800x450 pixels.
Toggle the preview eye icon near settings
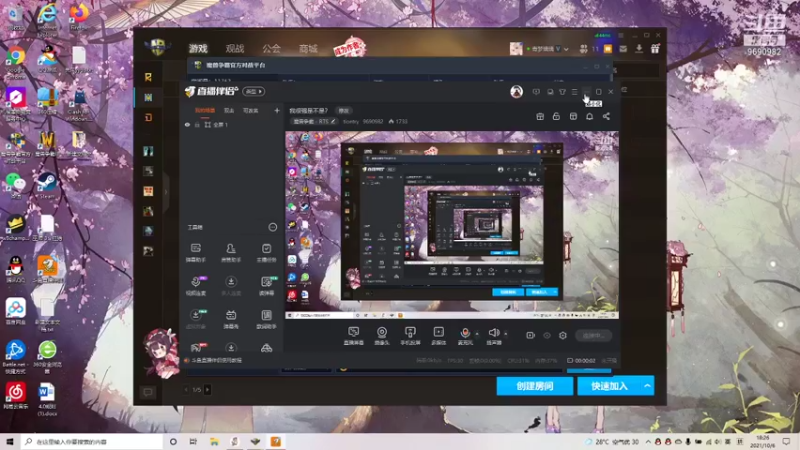(x=547, y=335)
